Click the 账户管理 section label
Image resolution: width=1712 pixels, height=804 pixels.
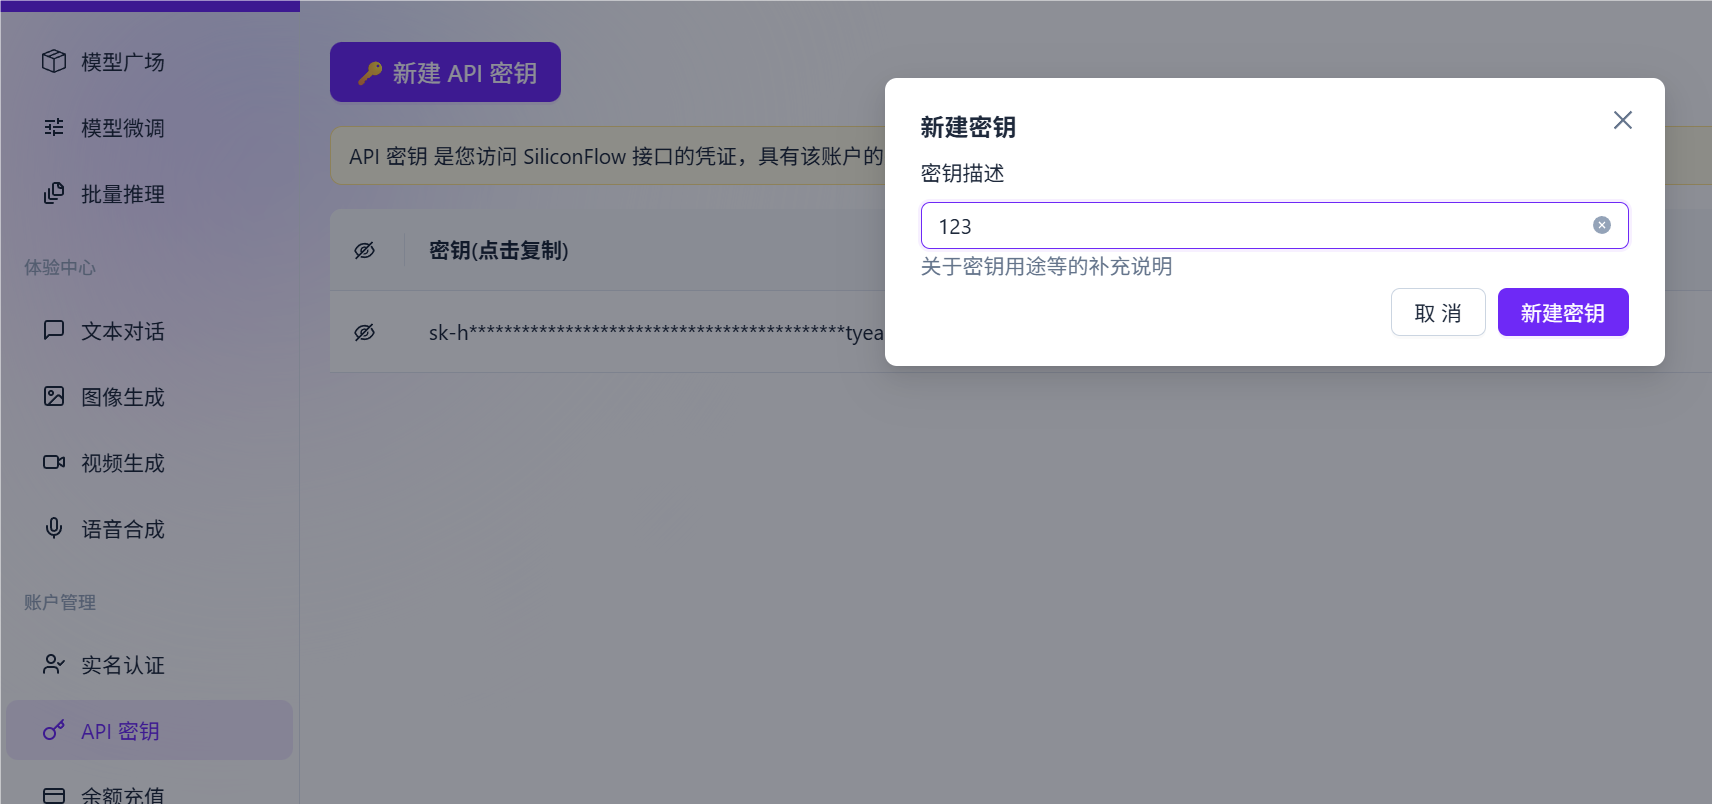coord(60,602)
